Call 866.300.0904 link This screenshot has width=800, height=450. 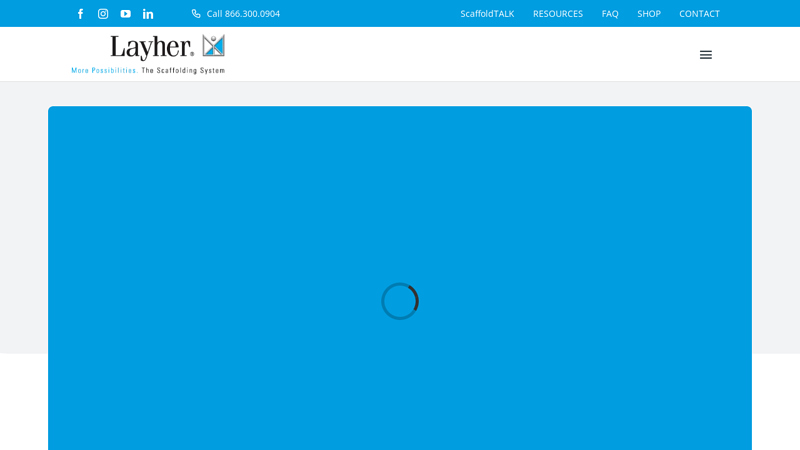(x=243, y=14)
